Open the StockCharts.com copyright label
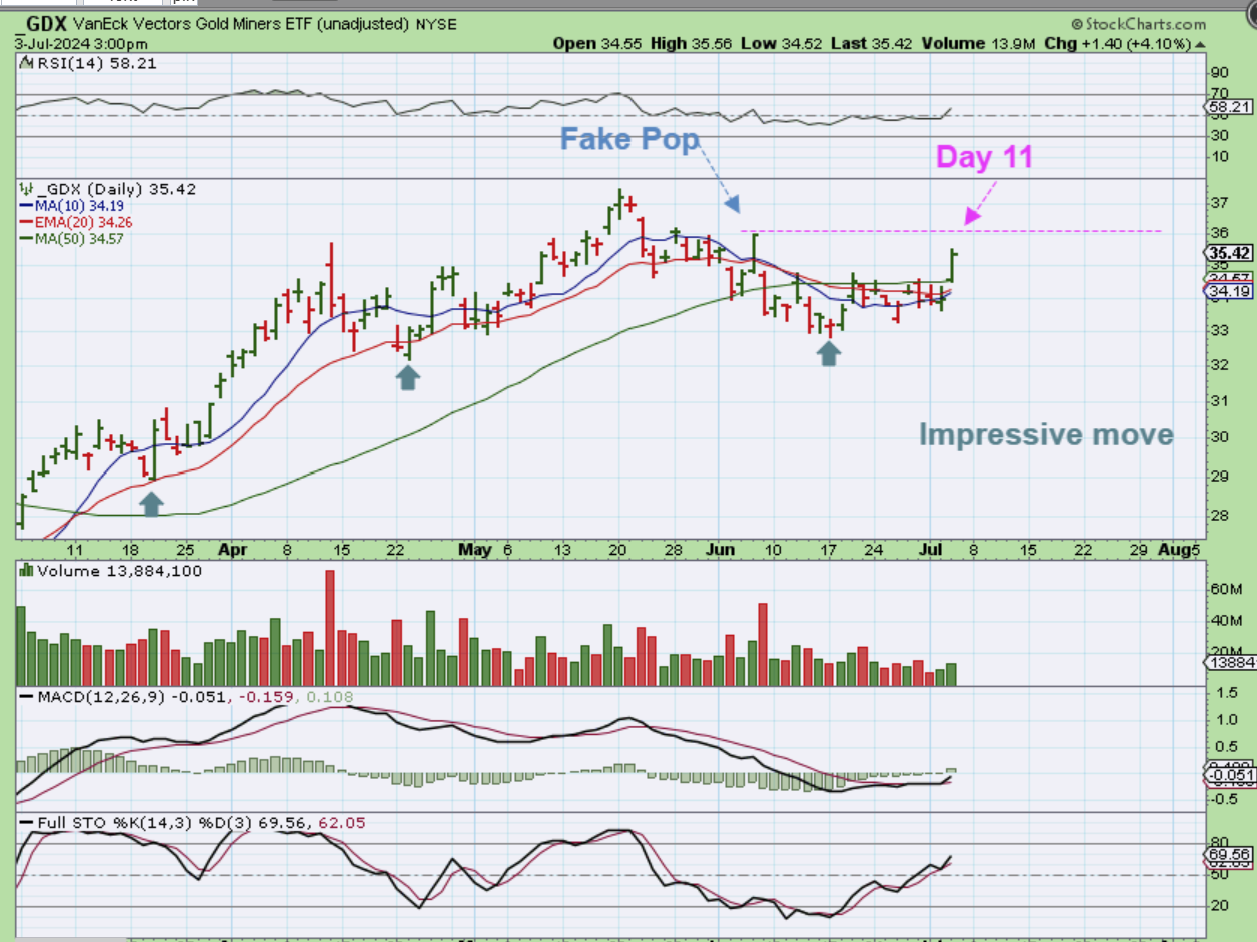The height and width of the screenshot is (942, 1257). tap(1137, 24)
